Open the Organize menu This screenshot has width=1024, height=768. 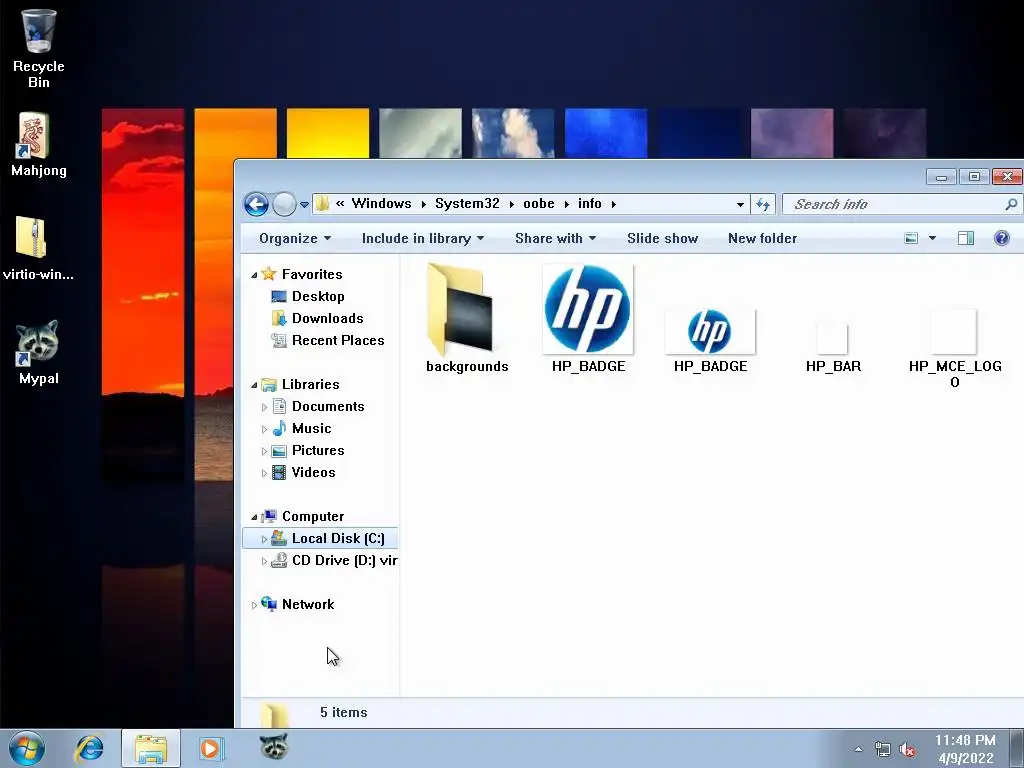pos(295,238)
